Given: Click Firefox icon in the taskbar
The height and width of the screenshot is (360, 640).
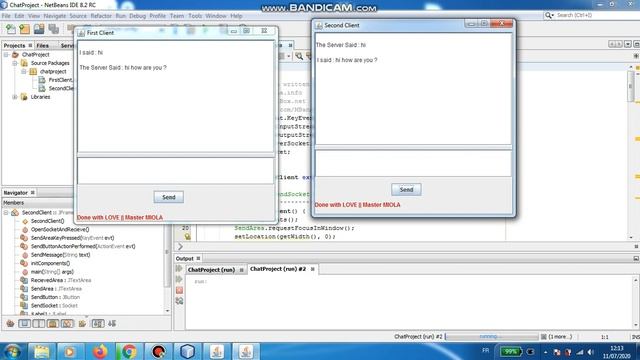Looking at the screenshot, I should pyautogui.click(x=100, y=351).
